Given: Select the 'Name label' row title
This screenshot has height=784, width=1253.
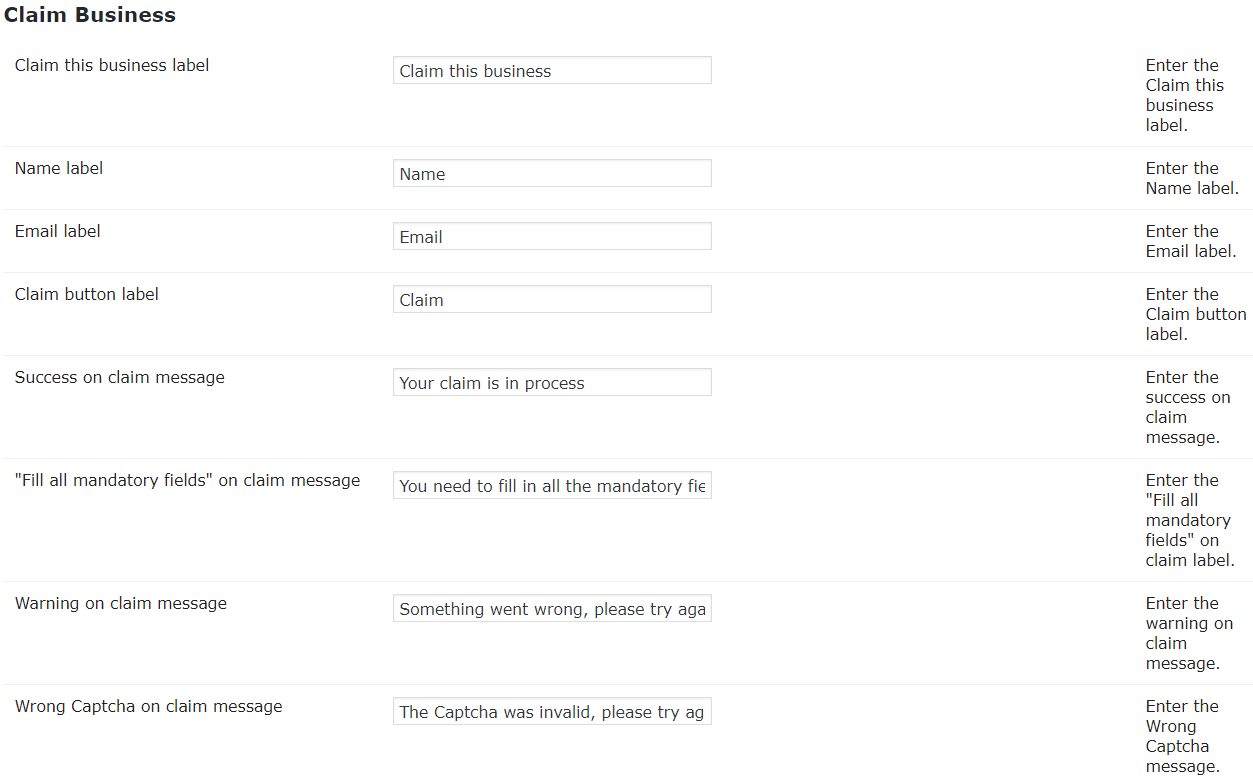Looking at the screenshot, I should [x=59, y=169].
